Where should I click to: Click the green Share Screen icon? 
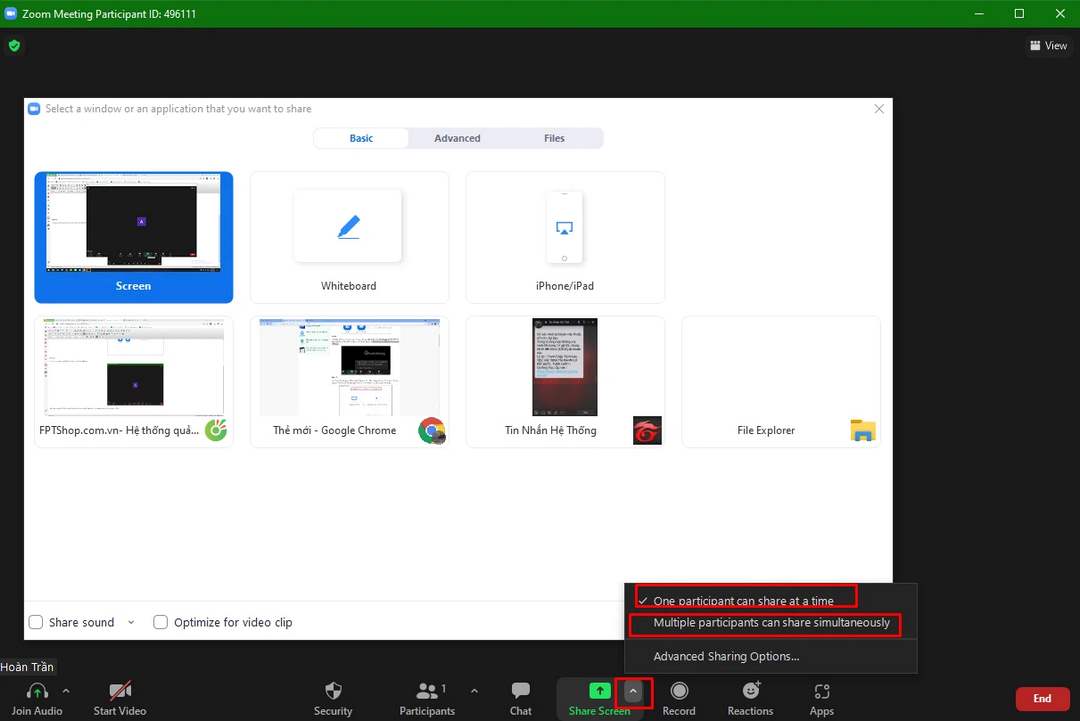coord(599,690)
